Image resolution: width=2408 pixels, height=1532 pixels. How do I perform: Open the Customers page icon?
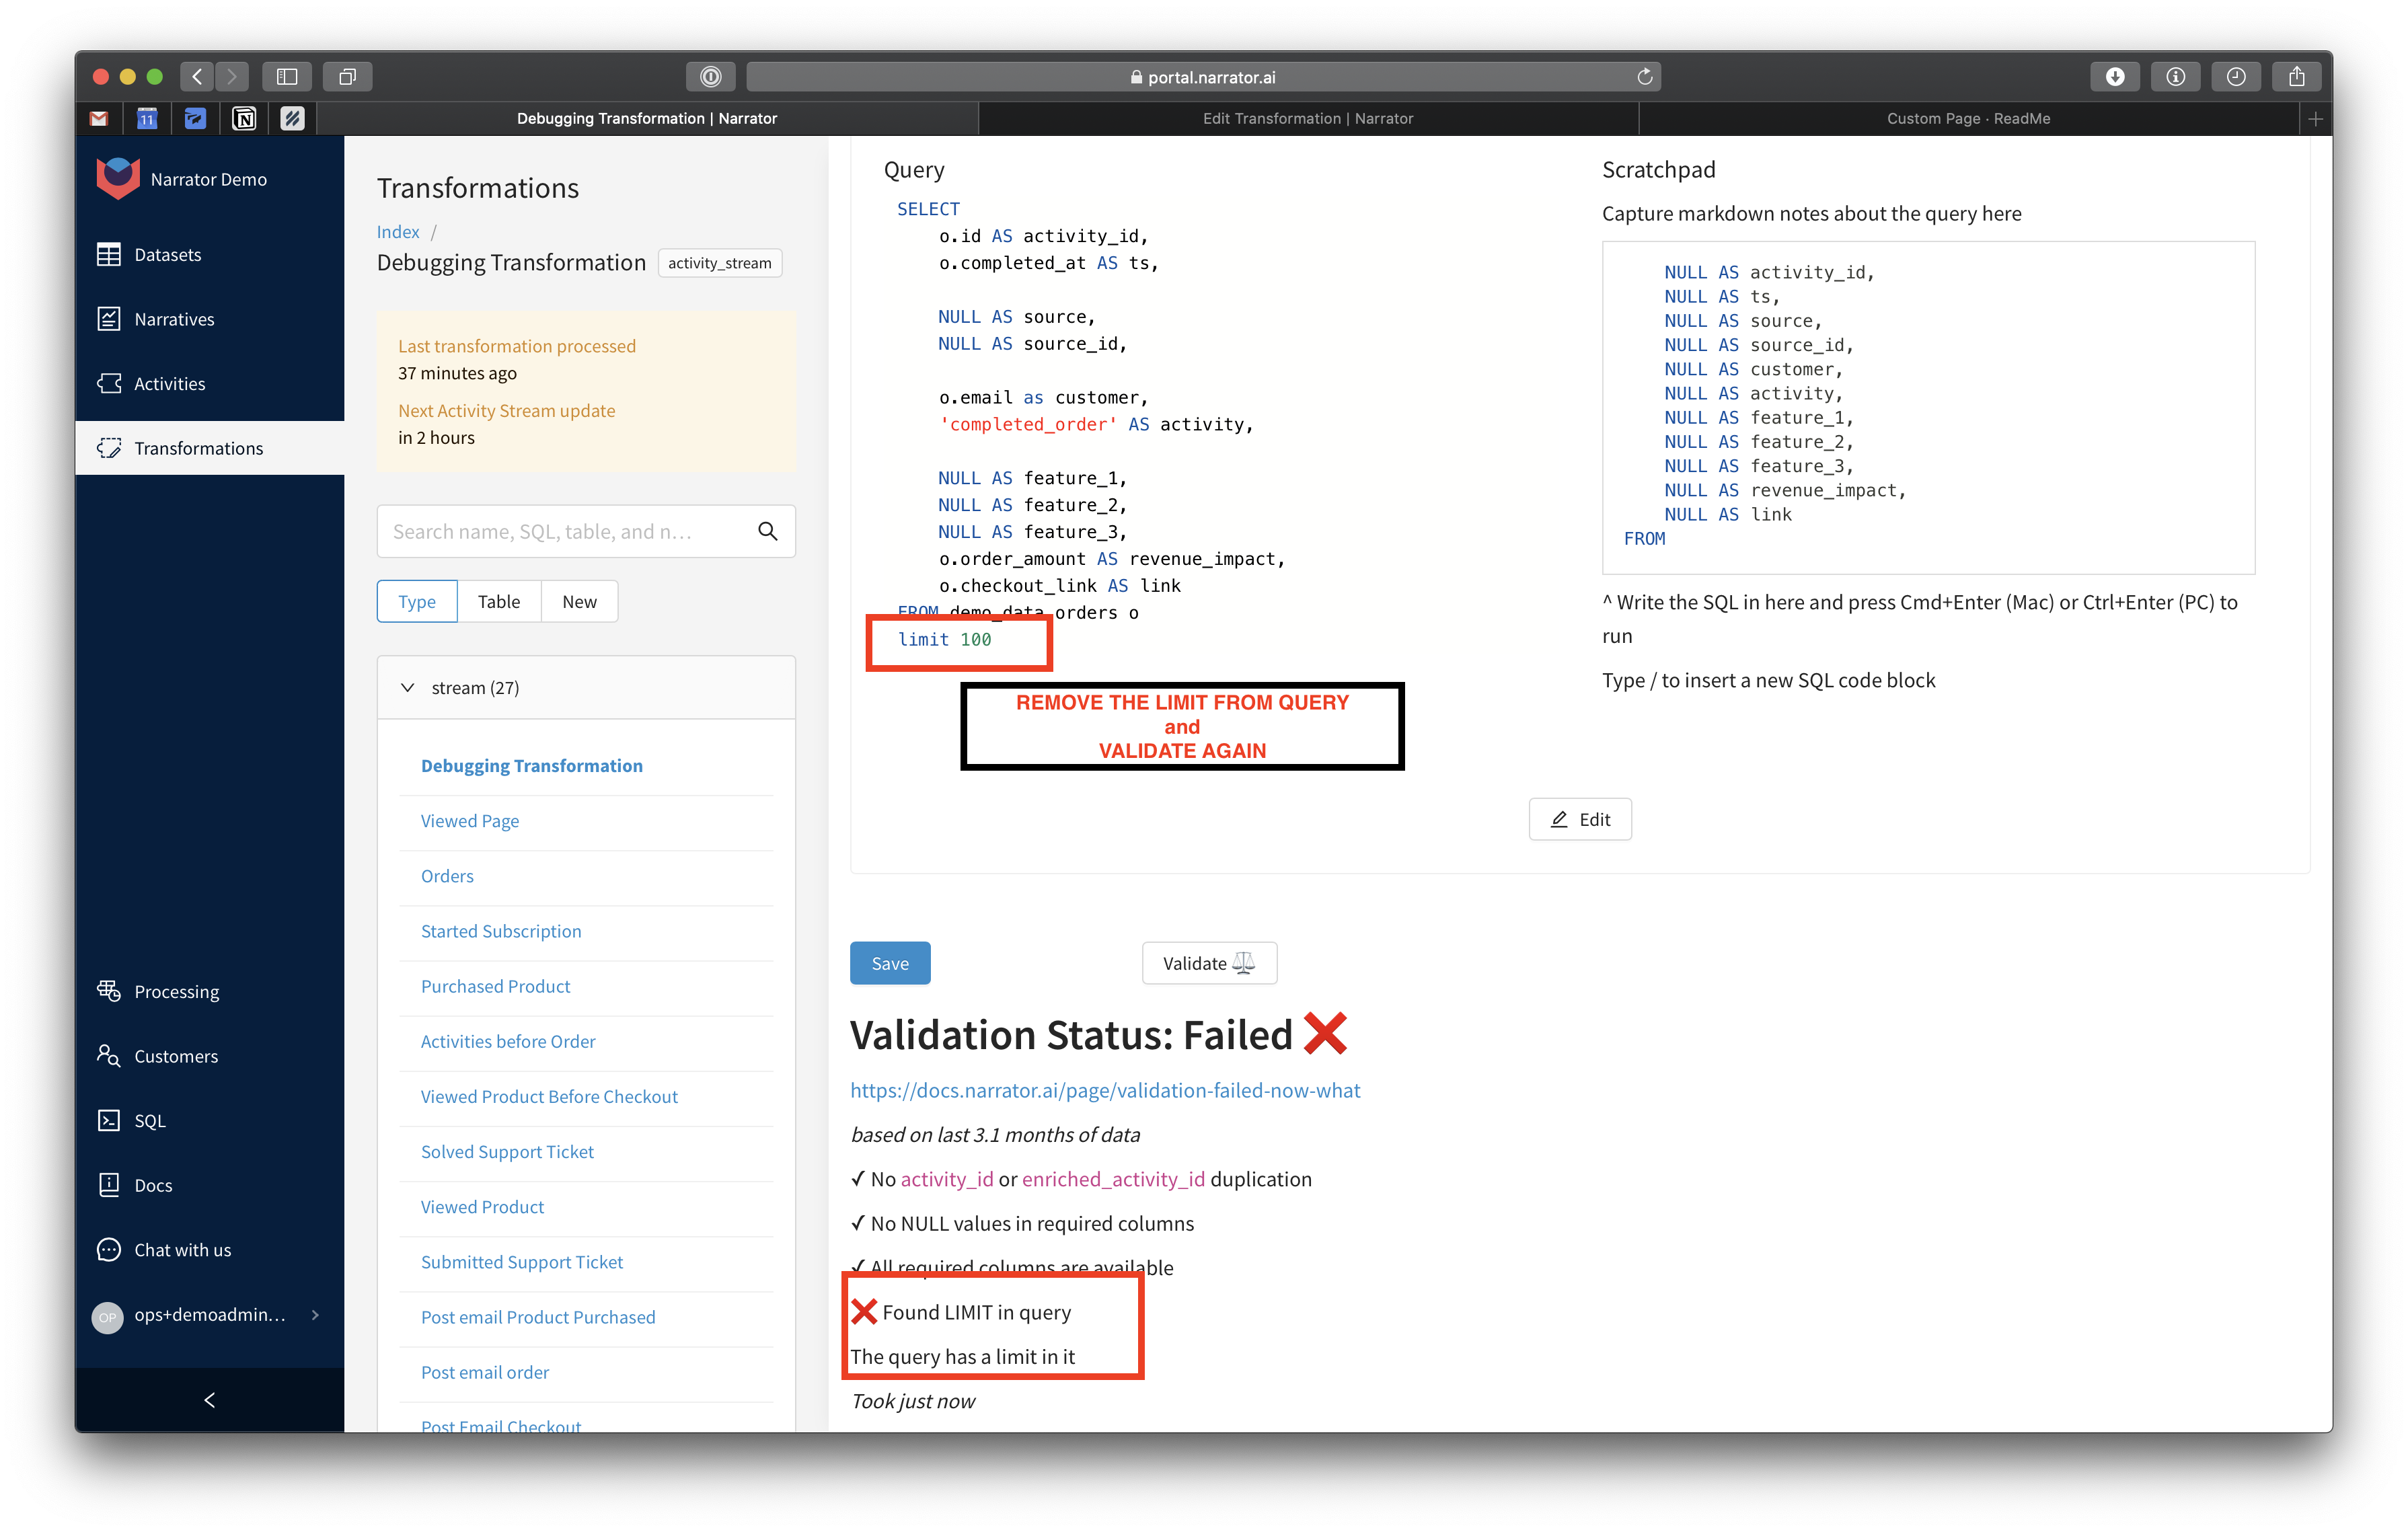(x=108, y=1055)
